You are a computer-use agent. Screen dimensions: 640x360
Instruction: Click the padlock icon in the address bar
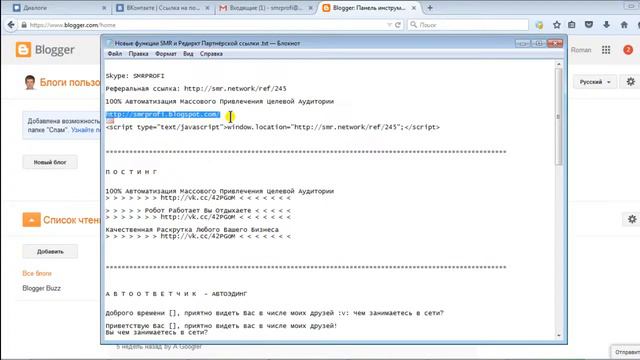coord(24,25)
